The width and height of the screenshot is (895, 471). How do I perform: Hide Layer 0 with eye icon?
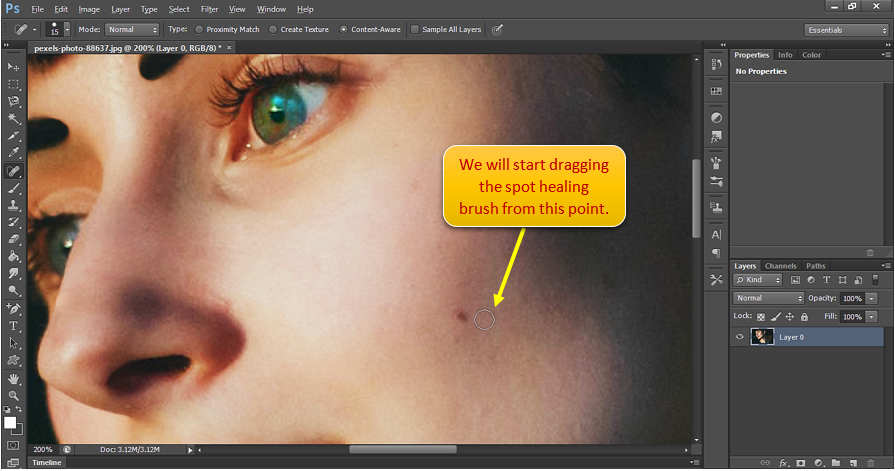pos(740,337)
